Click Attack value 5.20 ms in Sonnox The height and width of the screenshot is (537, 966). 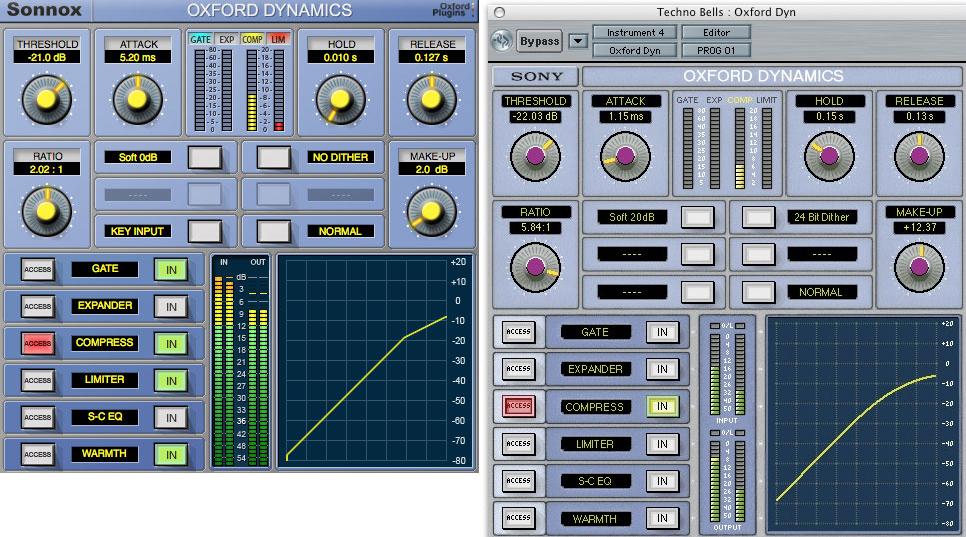pyautogui.click(x=137, y=57)
